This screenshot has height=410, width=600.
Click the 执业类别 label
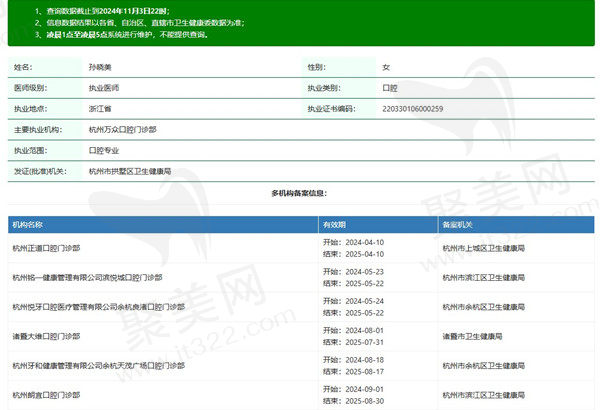click(x=324, y=88)
